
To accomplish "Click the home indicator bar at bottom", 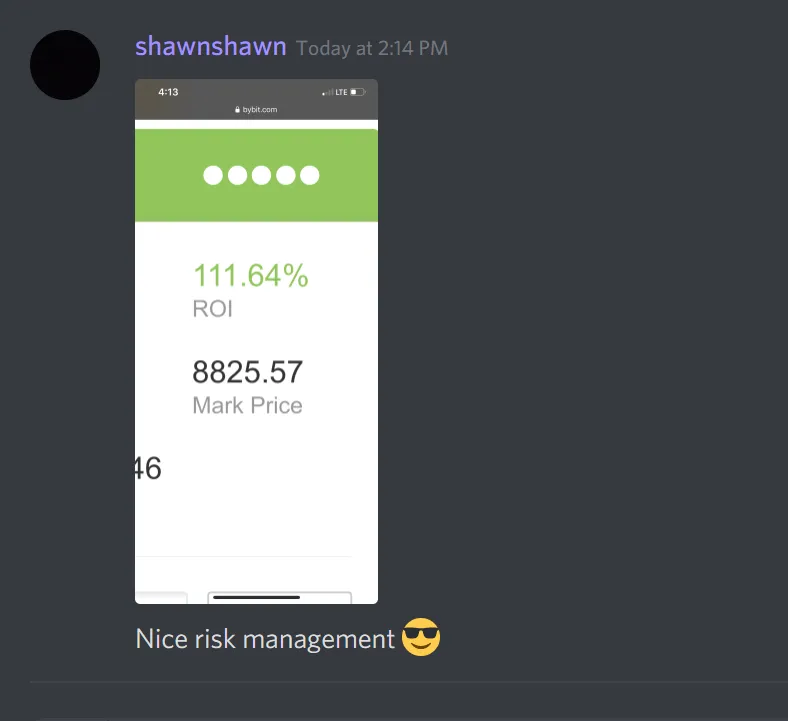I will 256,597.
